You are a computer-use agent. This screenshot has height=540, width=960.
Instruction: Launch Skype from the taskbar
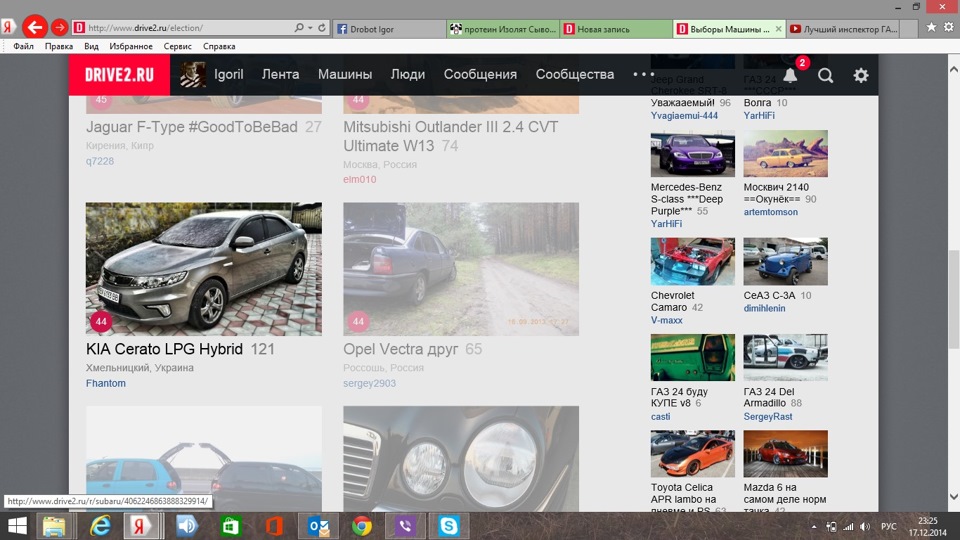[x=449, y=526]
